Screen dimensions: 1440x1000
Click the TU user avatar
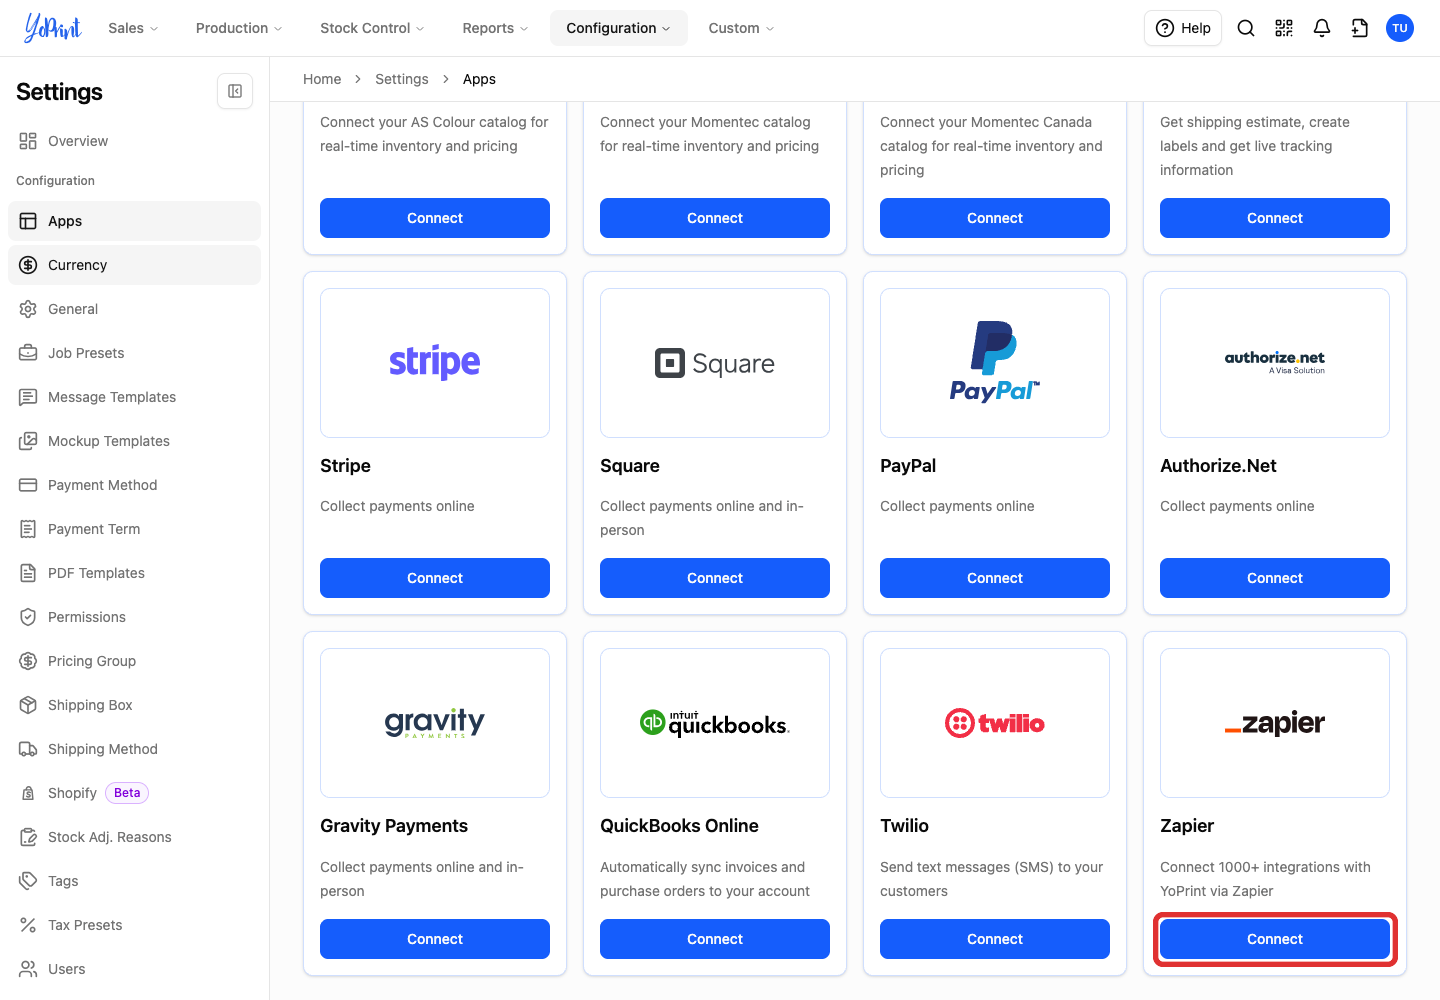point(1400,28)
